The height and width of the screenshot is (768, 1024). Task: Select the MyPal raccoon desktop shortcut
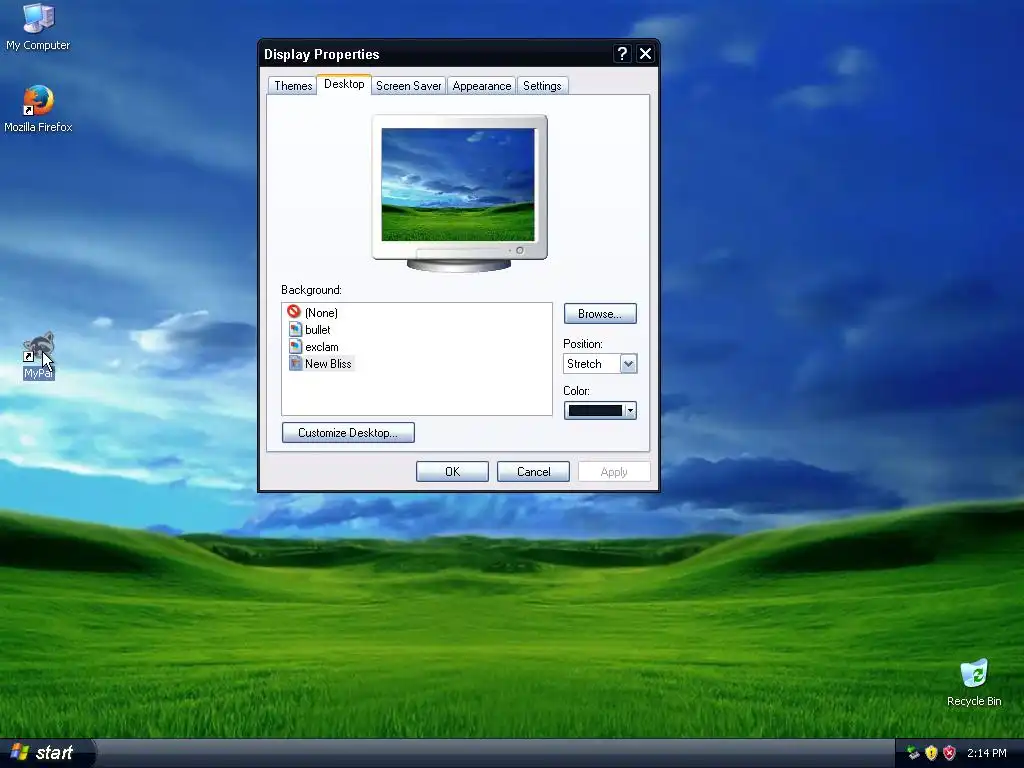(x=38, y=356)
